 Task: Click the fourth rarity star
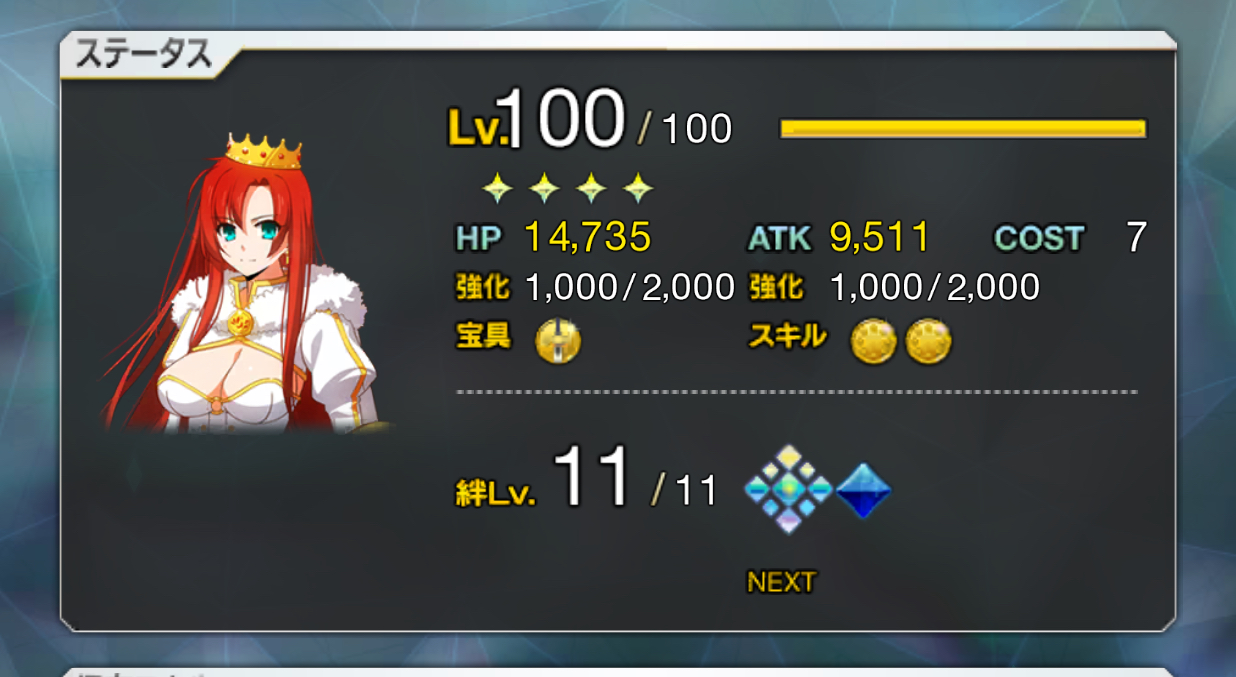[x=638, y=186]
